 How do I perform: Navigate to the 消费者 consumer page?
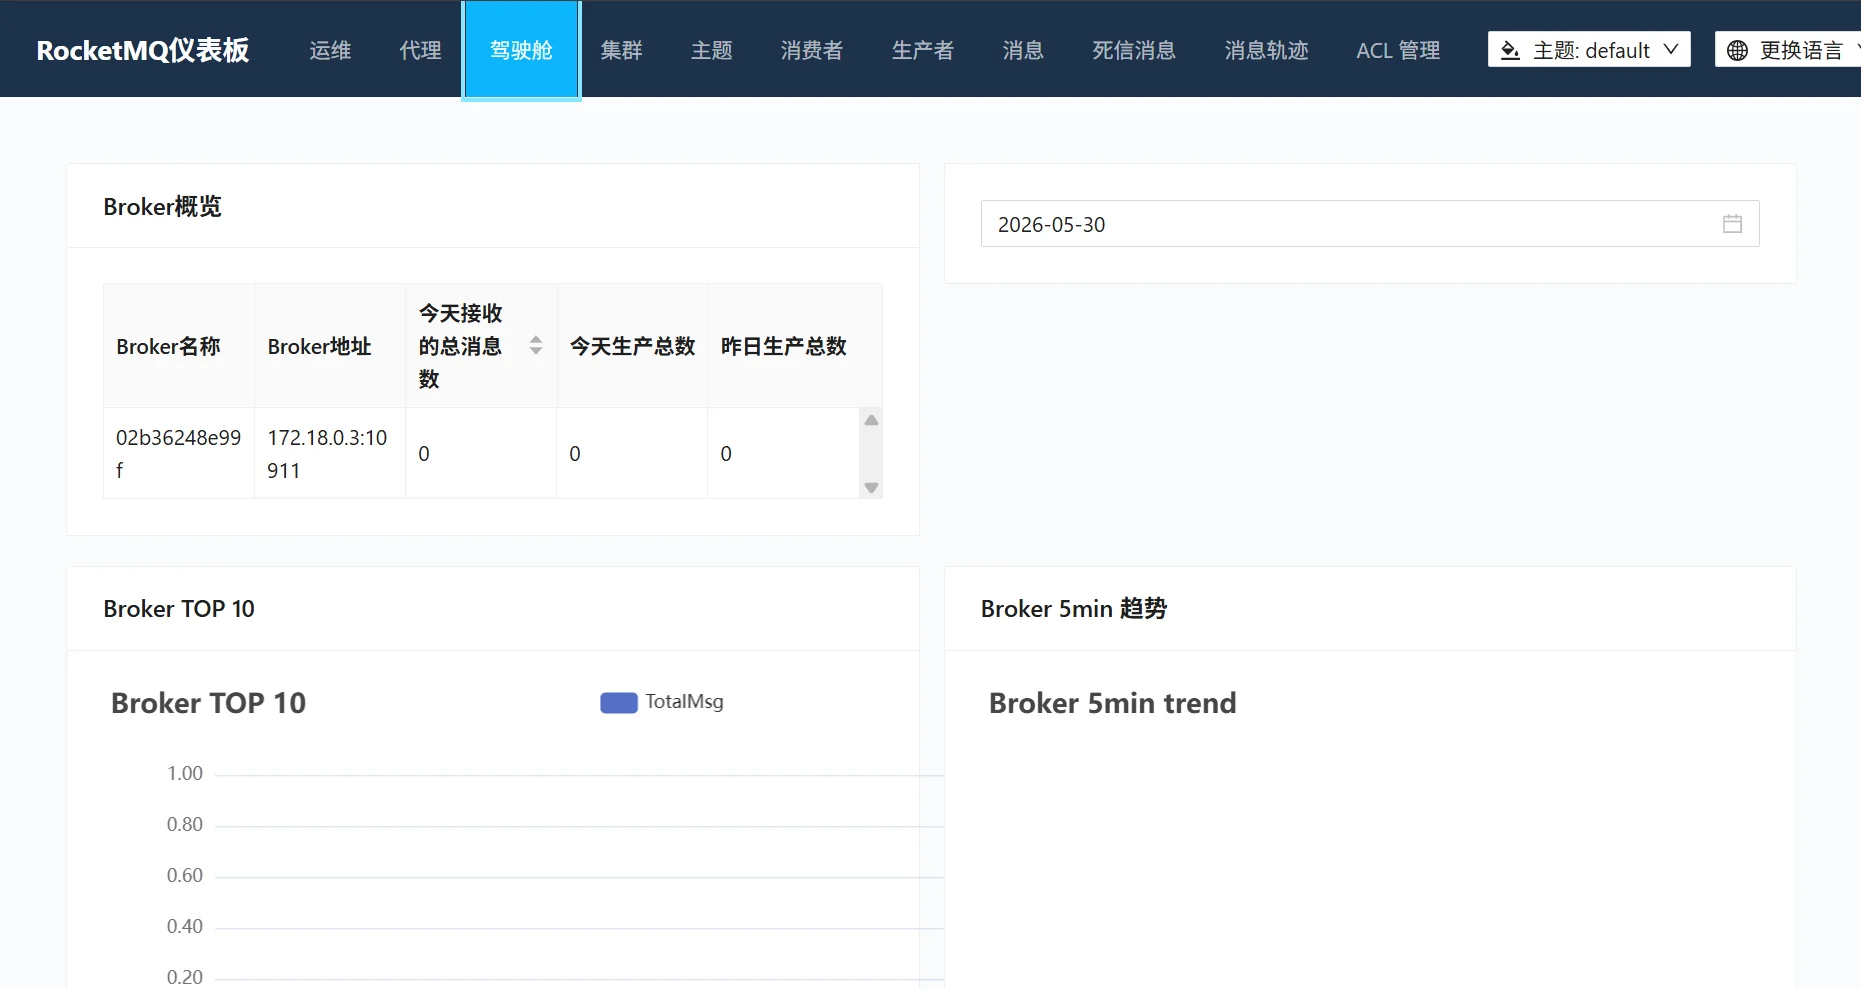click(x=812, y=50)
